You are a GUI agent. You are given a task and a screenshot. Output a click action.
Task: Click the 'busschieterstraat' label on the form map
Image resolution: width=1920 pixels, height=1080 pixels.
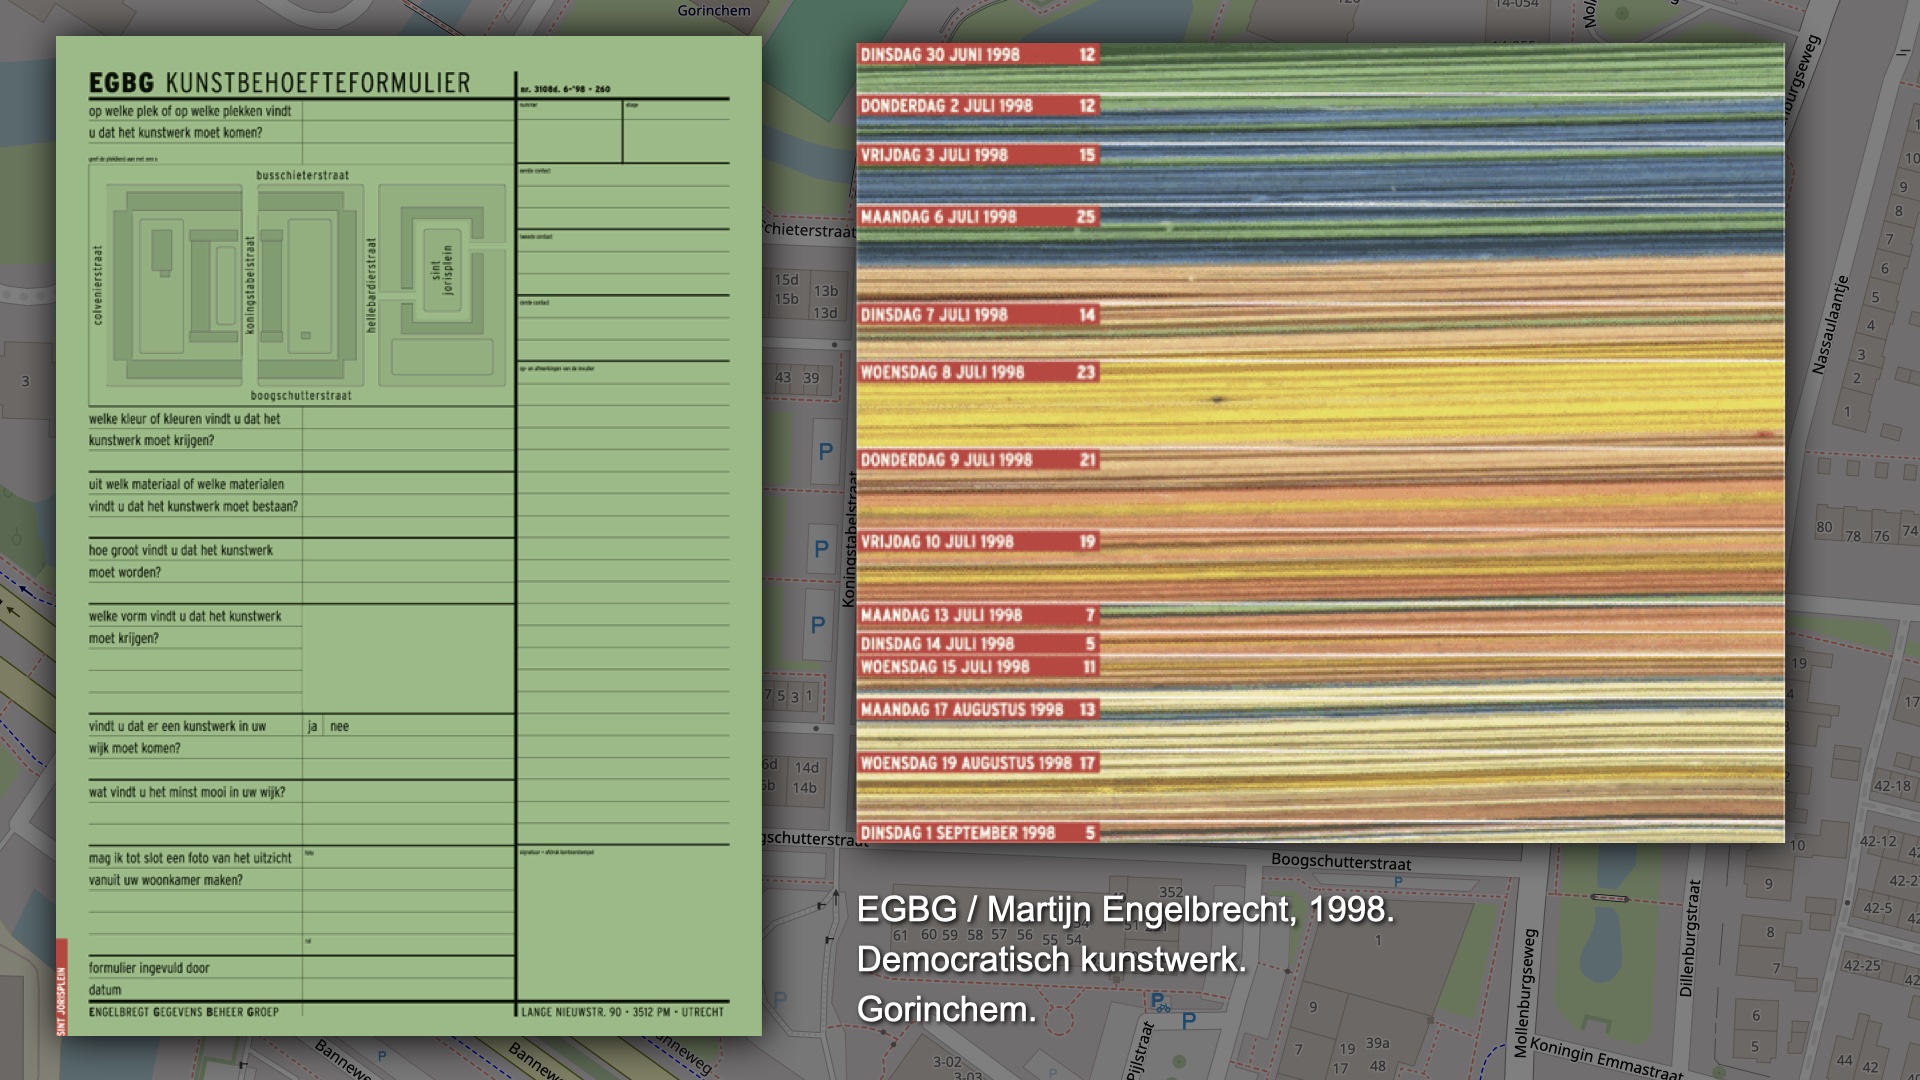tap(303, 176)
